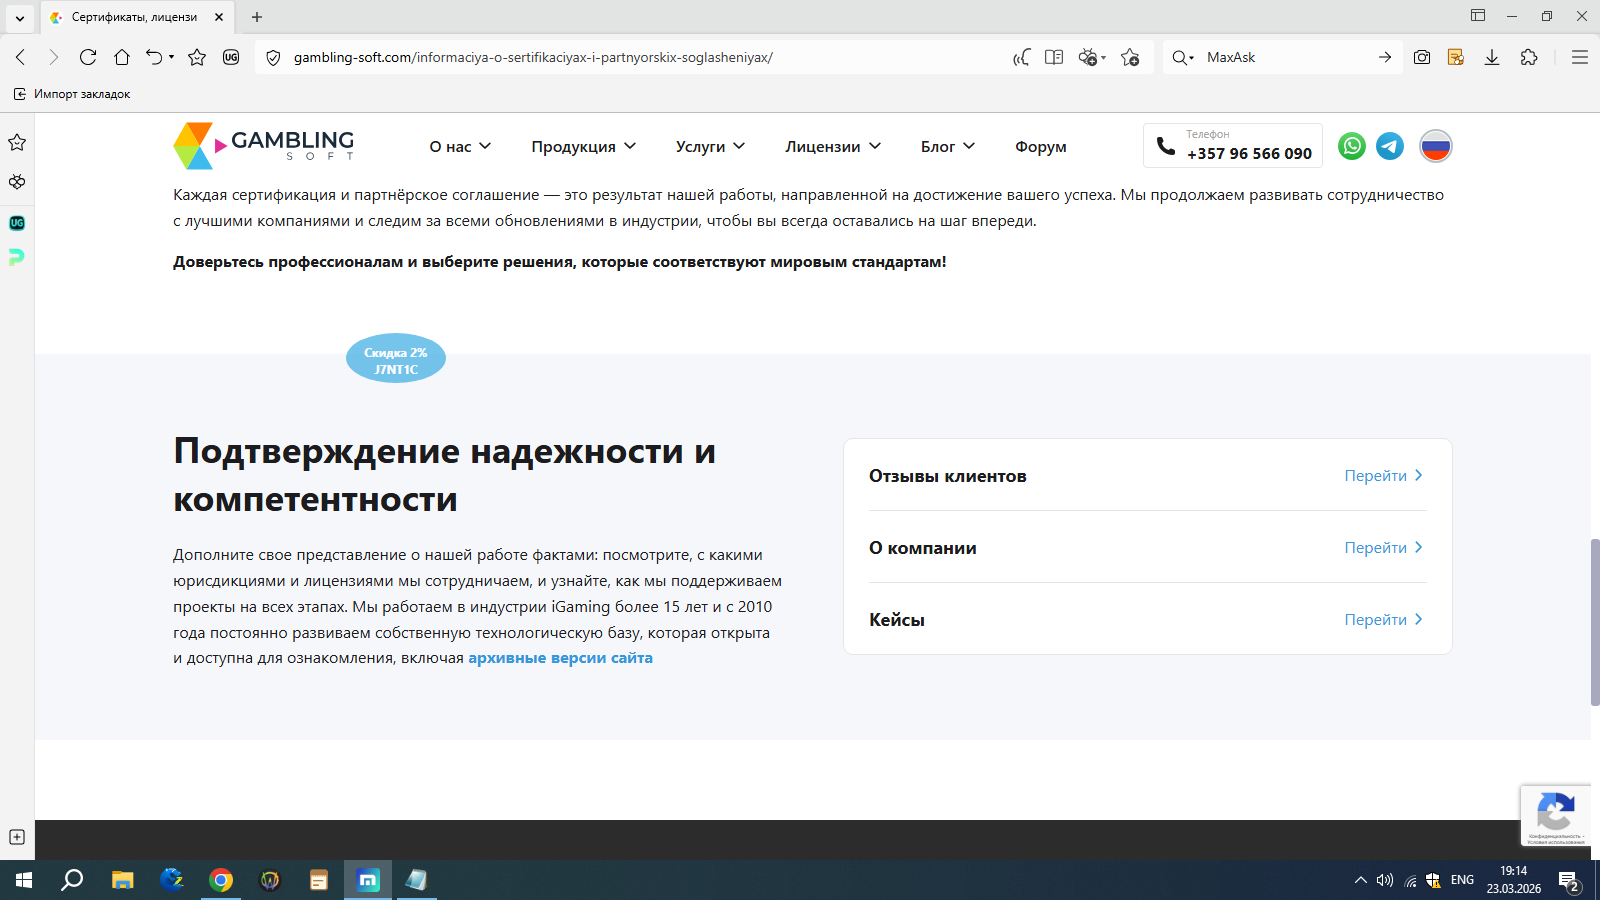The width and height of the screenshot is (1600, 900).
Task: Follow the архивные версии сайта link
Action: coord(560,658)
